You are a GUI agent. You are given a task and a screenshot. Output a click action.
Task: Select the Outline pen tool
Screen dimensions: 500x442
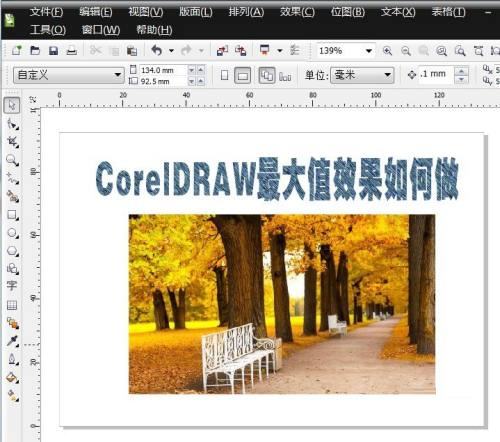pos(13,359)
